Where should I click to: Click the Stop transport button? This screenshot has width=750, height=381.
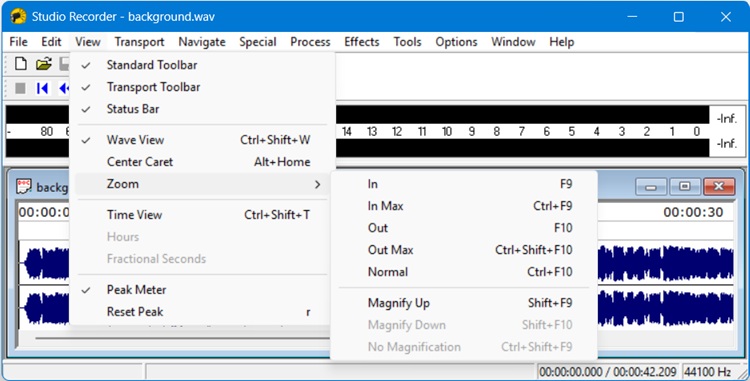tap(20, 88)
